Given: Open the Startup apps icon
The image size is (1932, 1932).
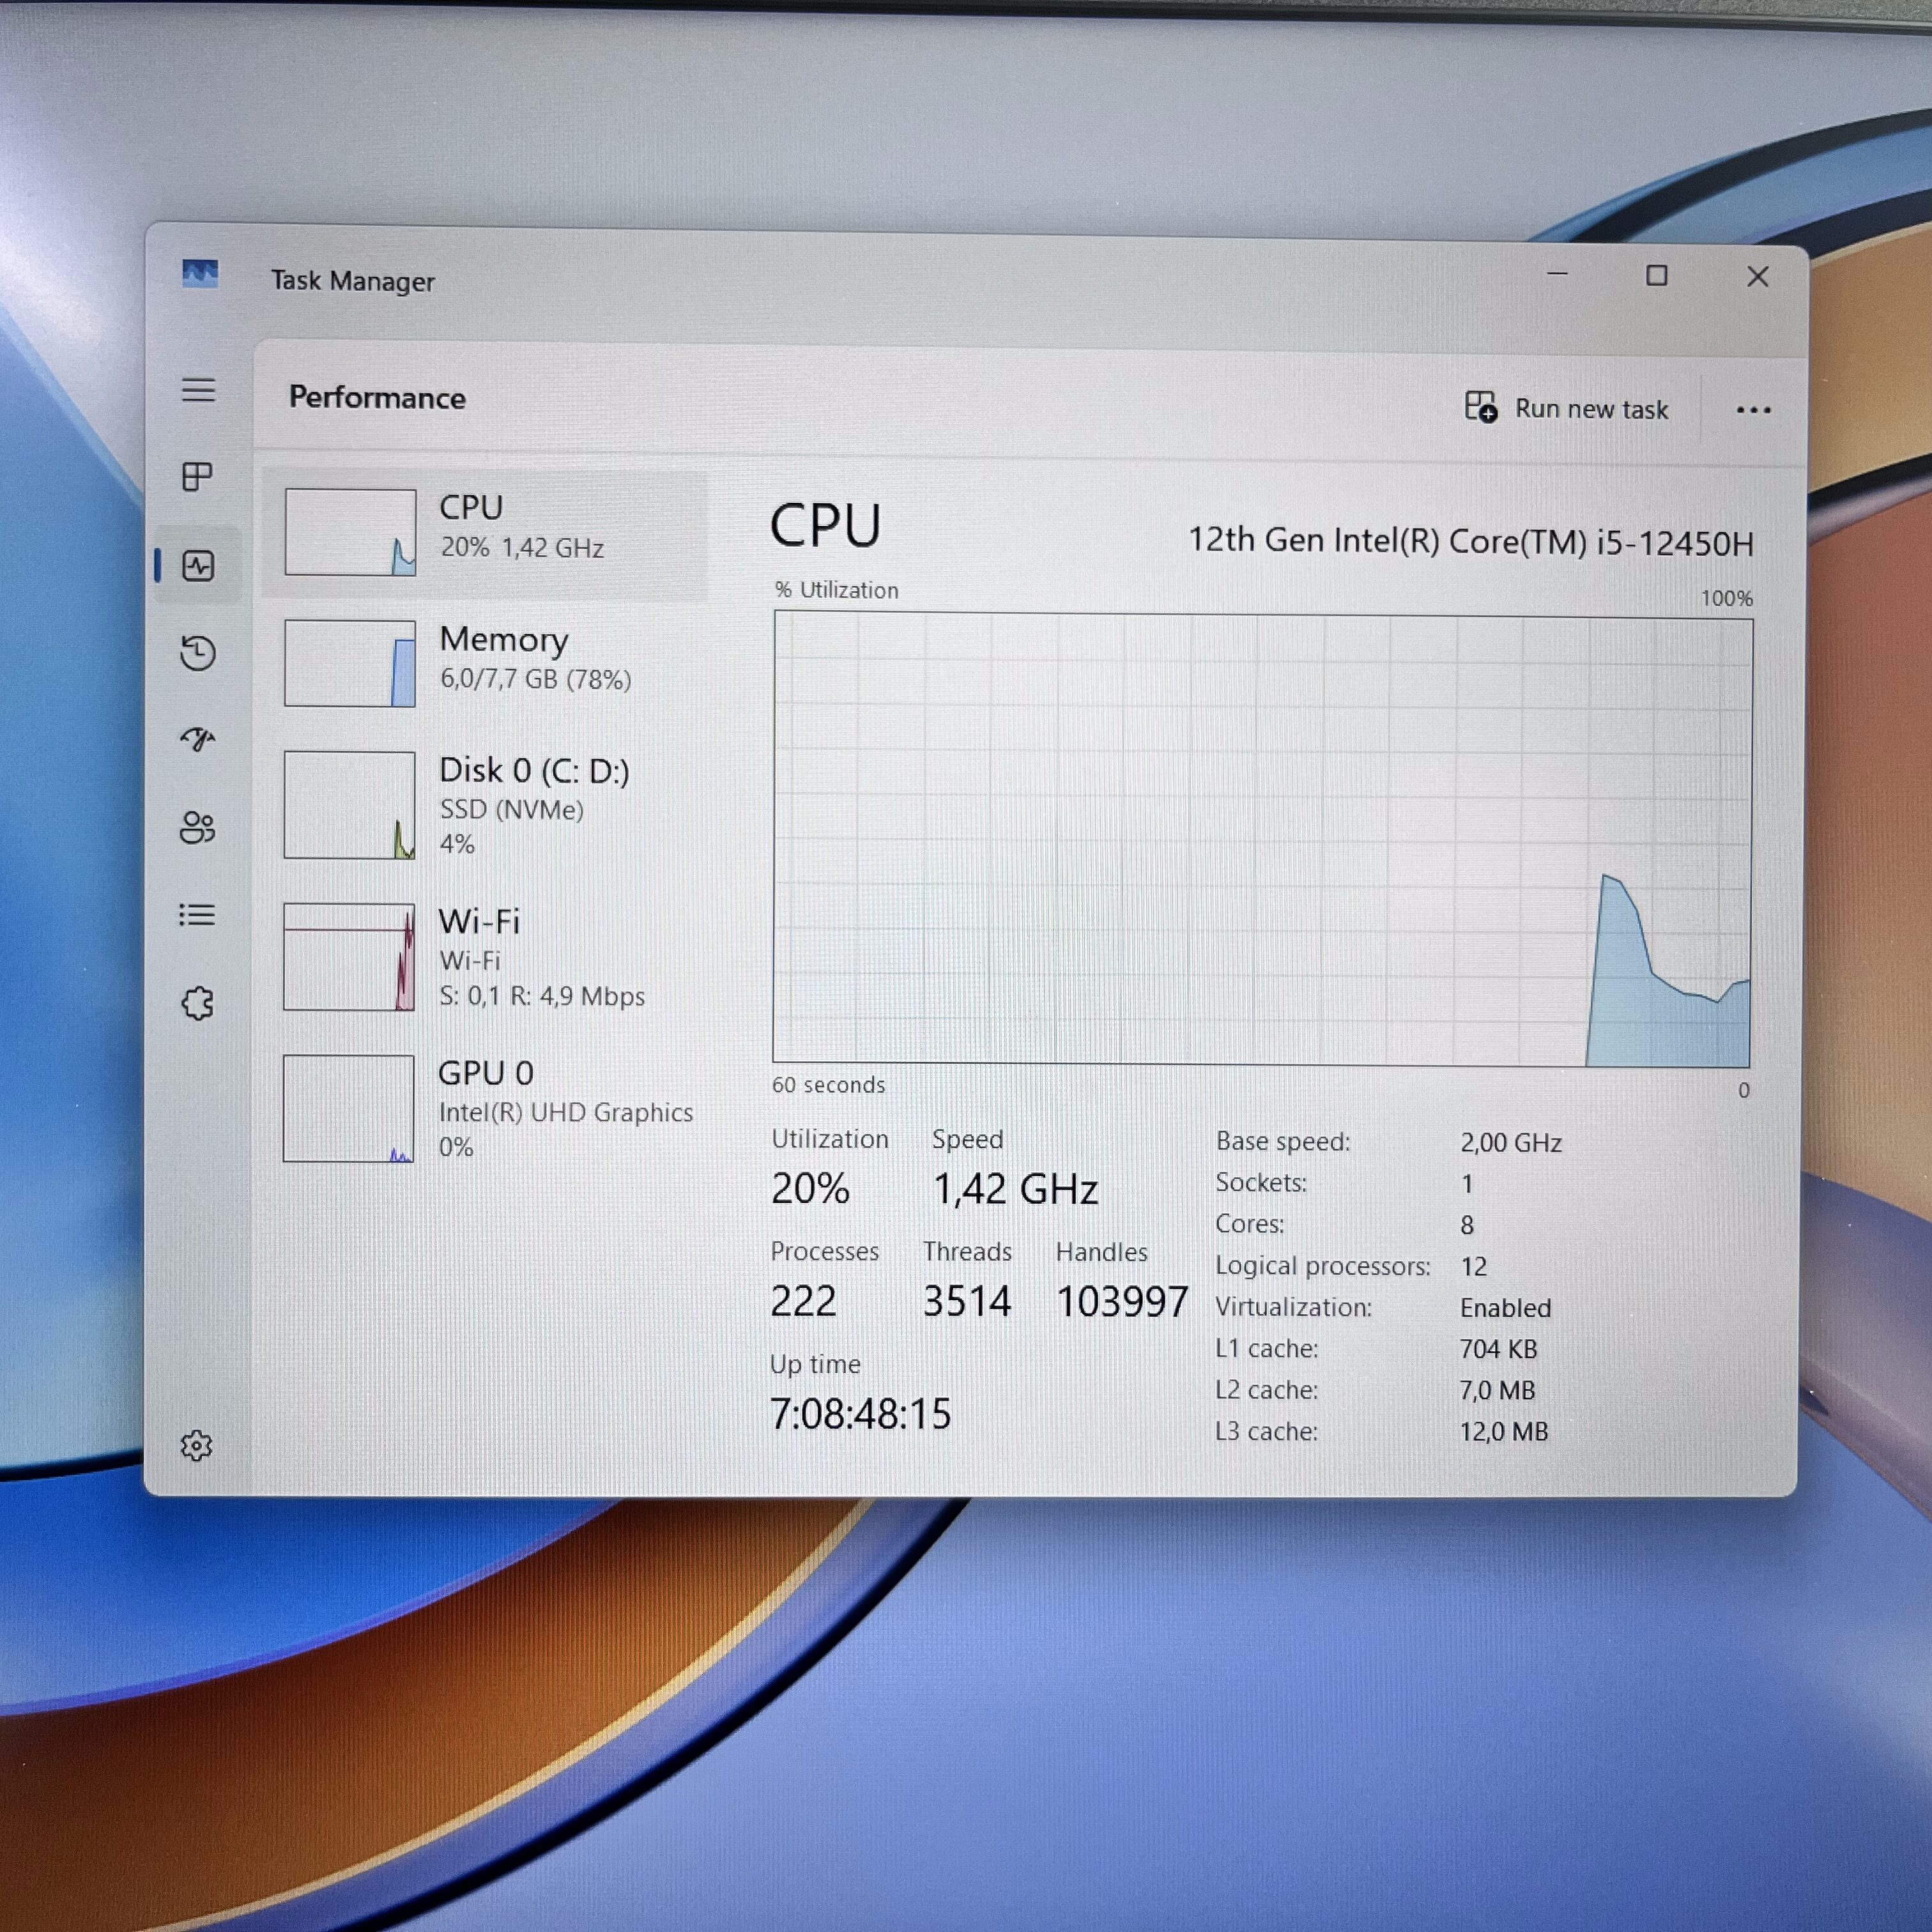Looking at the screenshot, I should pyautogui.click(x=198, y=739).
